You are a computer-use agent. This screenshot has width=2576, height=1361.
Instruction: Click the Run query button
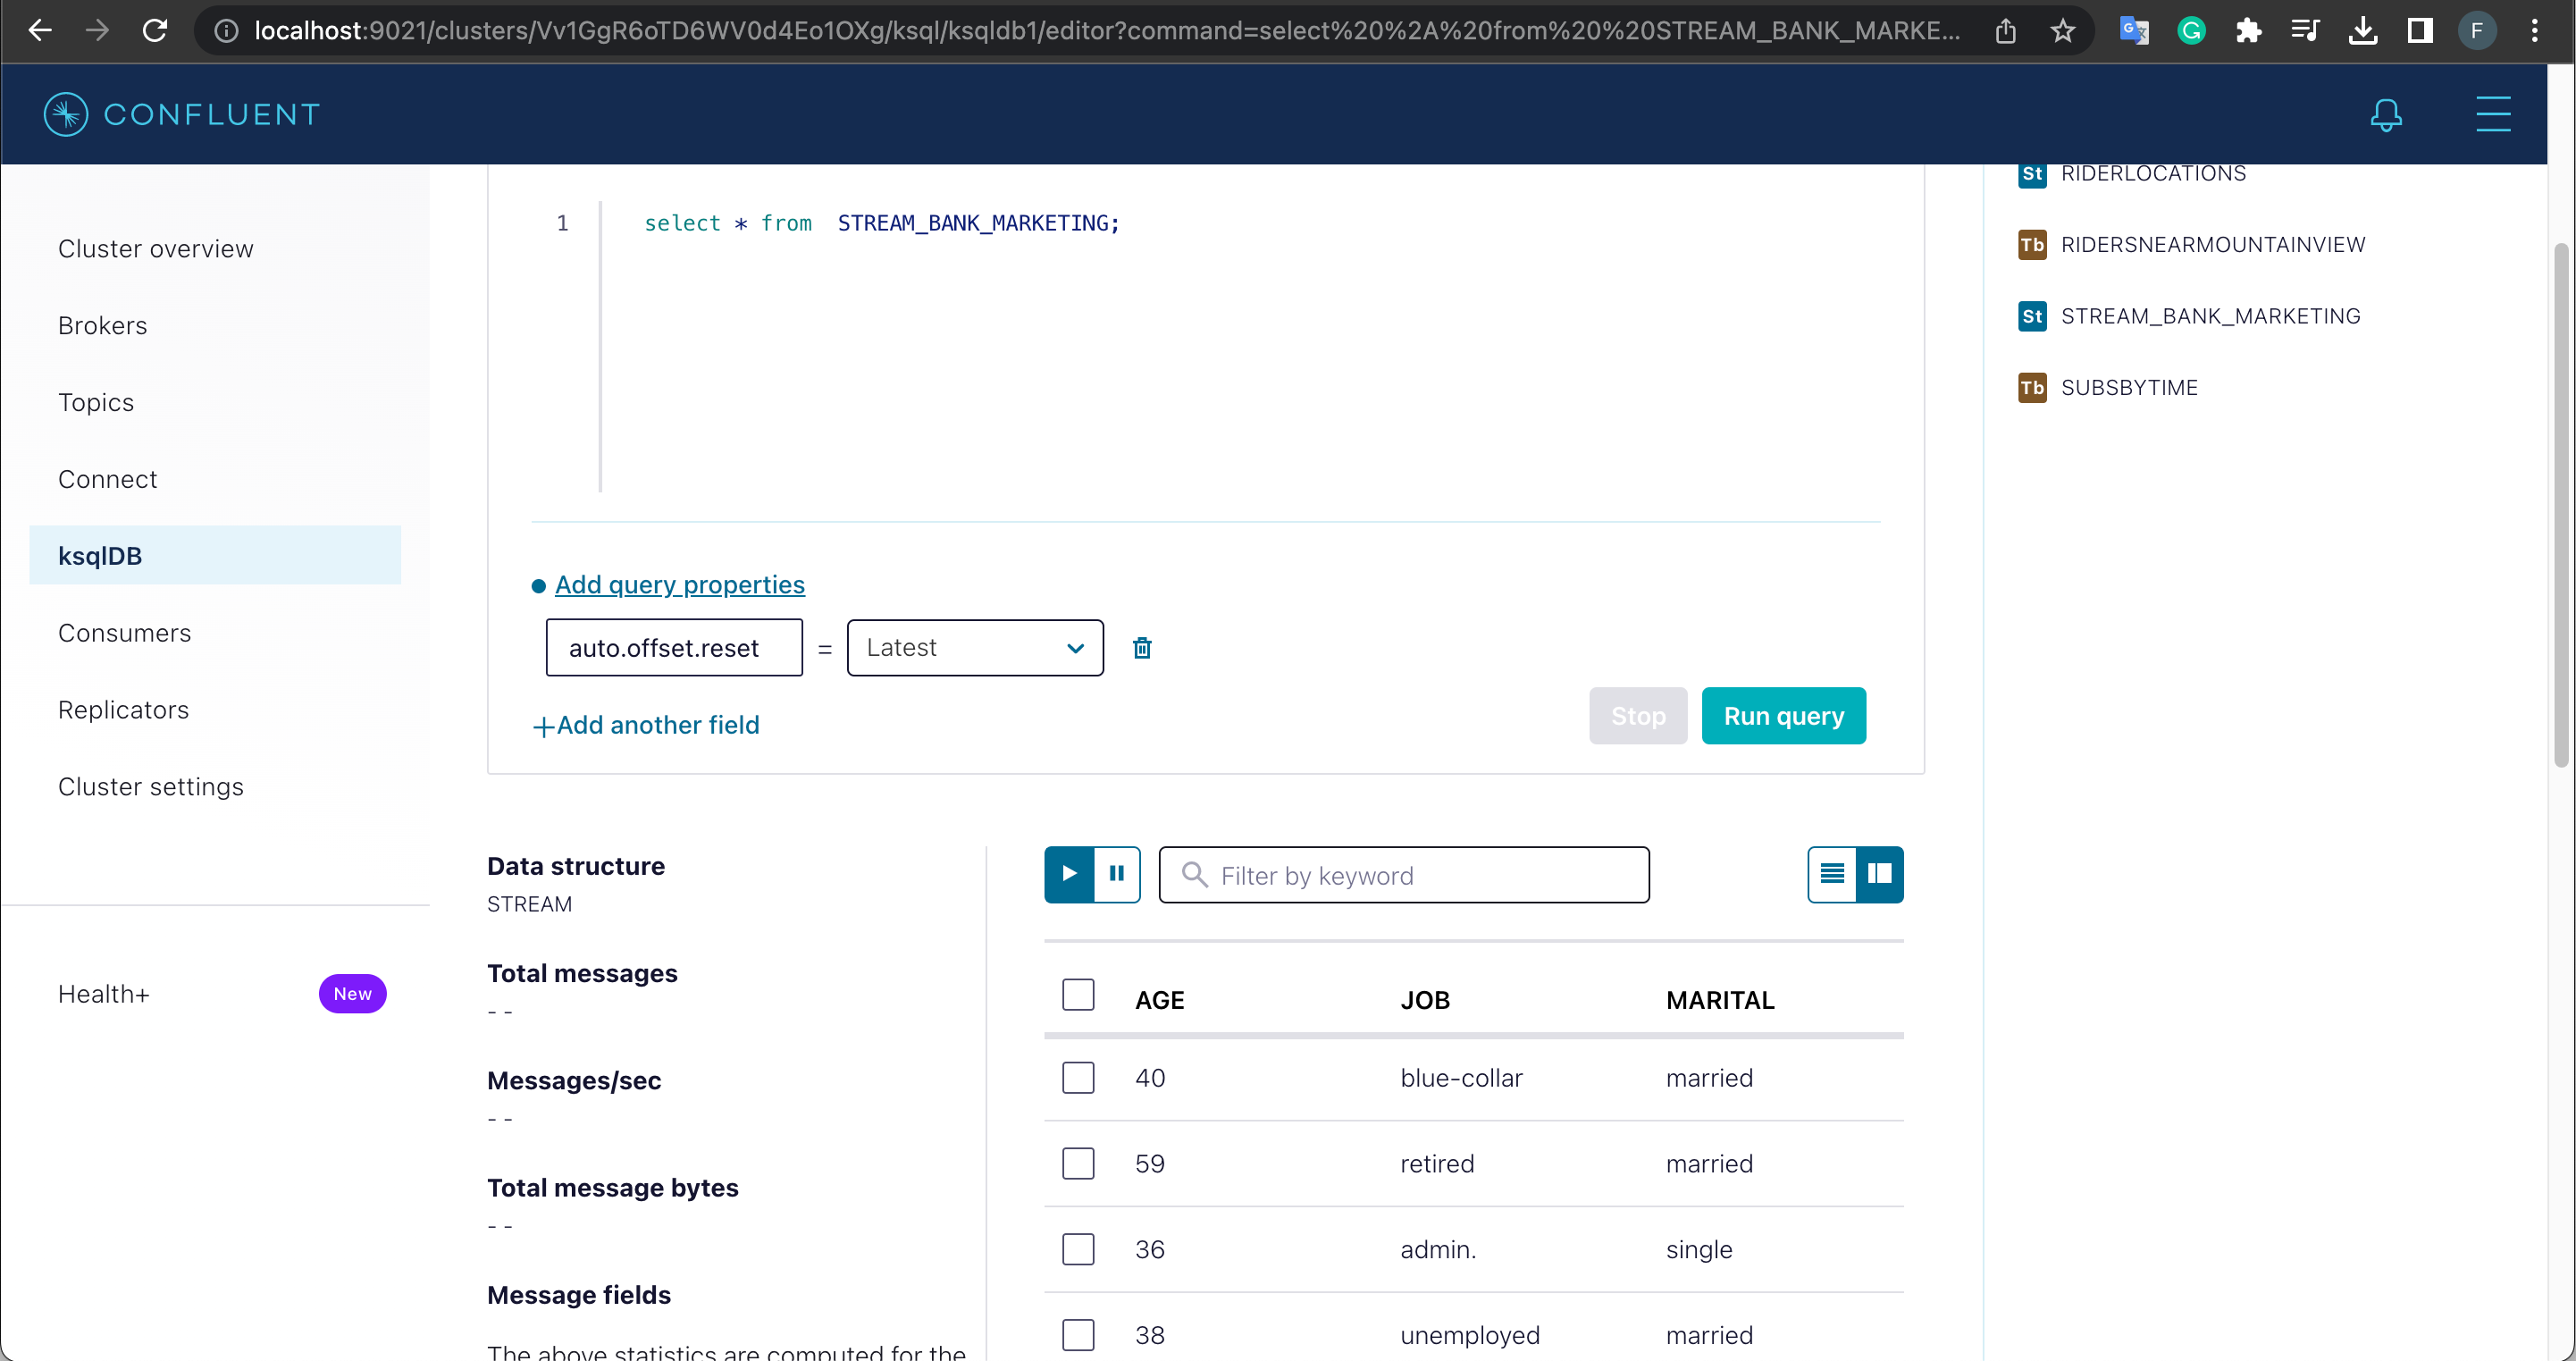[1783, 716]
